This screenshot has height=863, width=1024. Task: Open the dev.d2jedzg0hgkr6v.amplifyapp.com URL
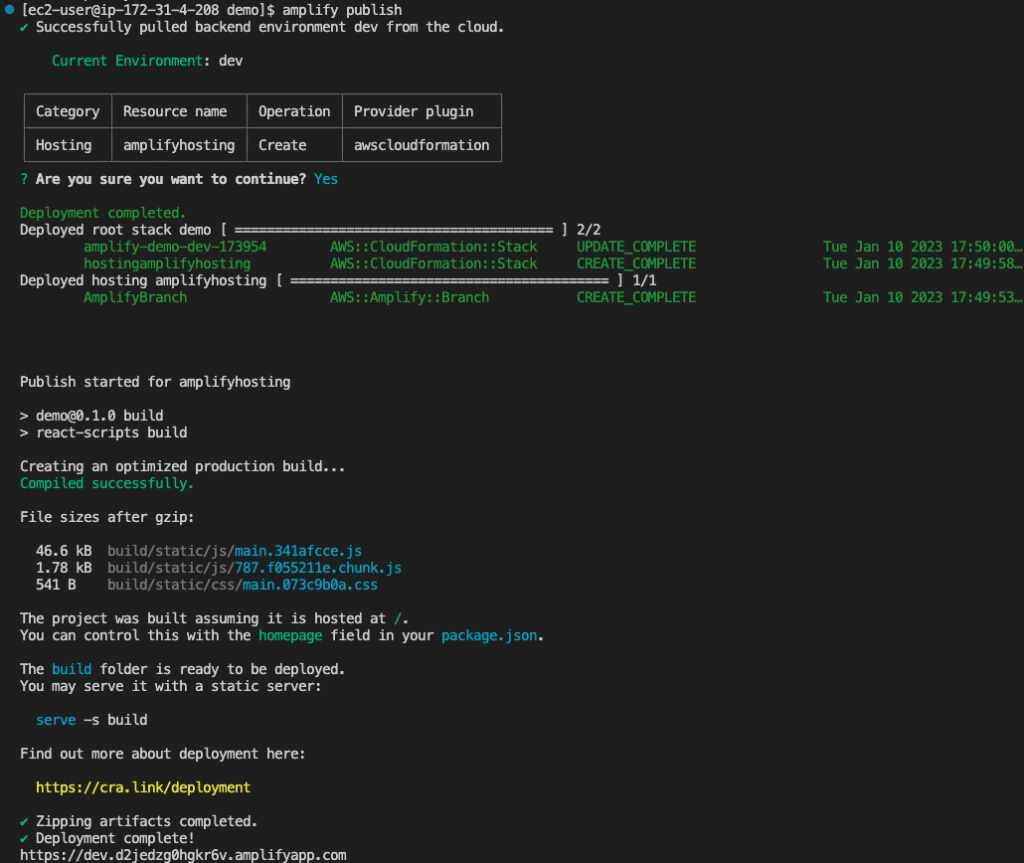[x=183, y=855]
